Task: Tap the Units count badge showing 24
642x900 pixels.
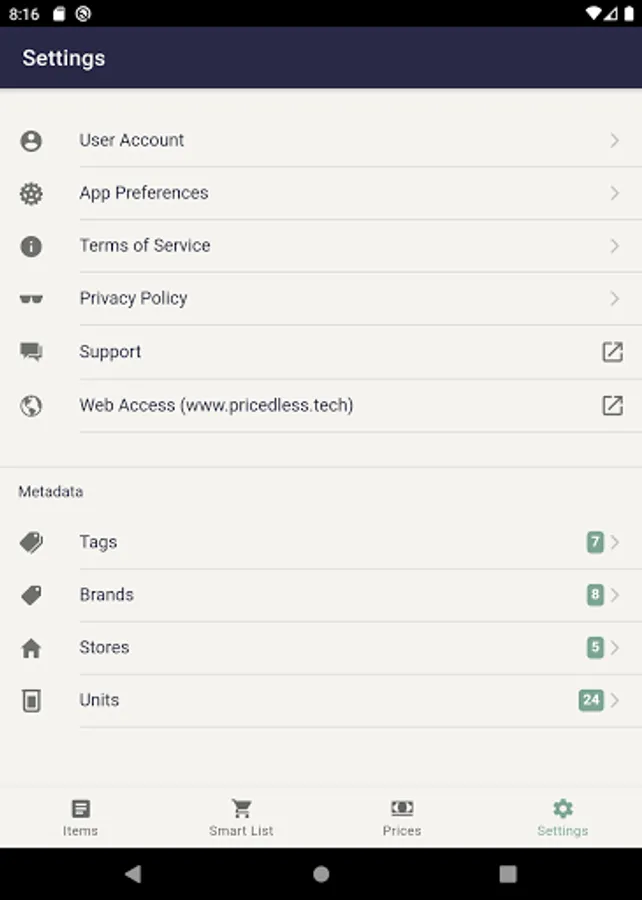Action: [591, 700]
